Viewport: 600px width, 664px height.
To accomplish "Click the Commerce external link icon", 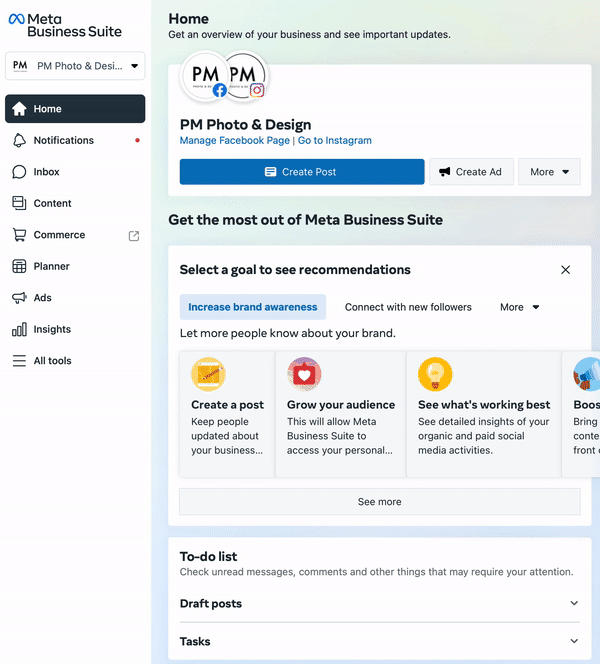I will (134, 236).
